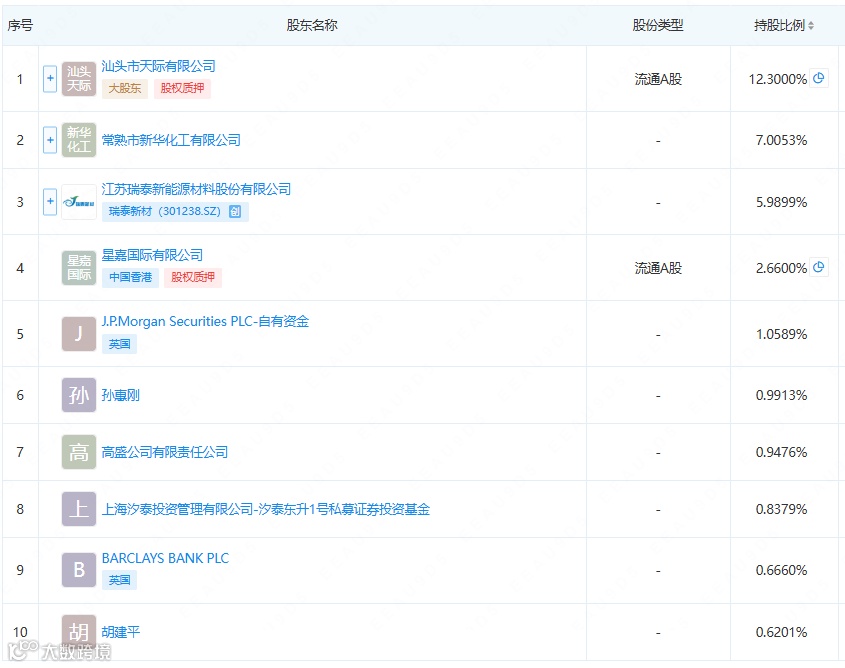
Task: Click 英国 tag under J.P.Morgan
Action: (x=119, y=344)
